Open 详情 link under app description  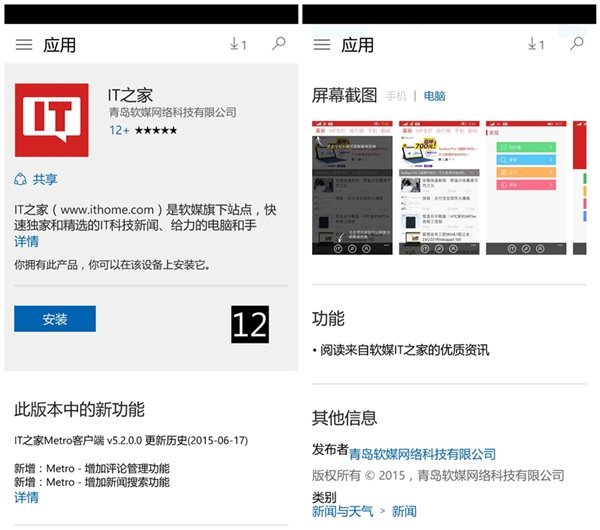tap(26, 242)
